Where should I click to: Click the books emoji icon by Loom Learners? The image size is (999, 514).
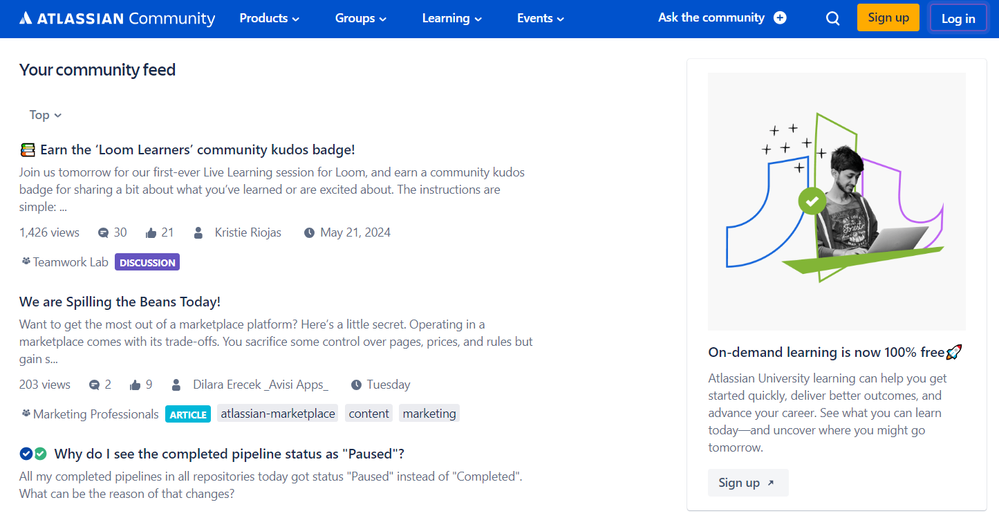click(27, 150)
